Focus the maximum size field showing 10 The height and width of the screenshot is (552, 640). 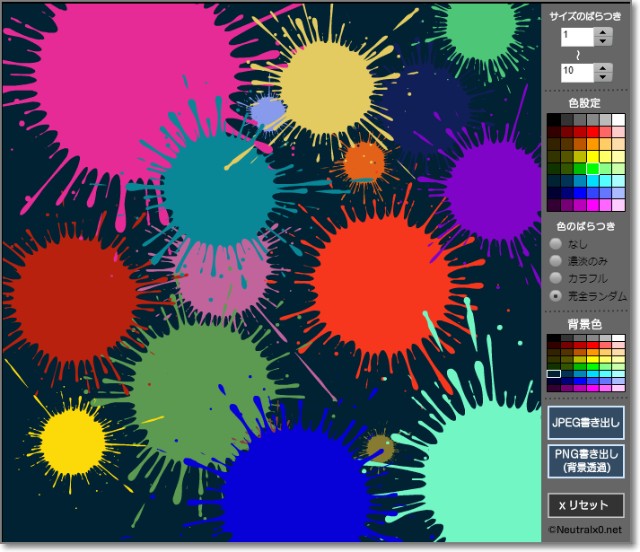[577, 72]
